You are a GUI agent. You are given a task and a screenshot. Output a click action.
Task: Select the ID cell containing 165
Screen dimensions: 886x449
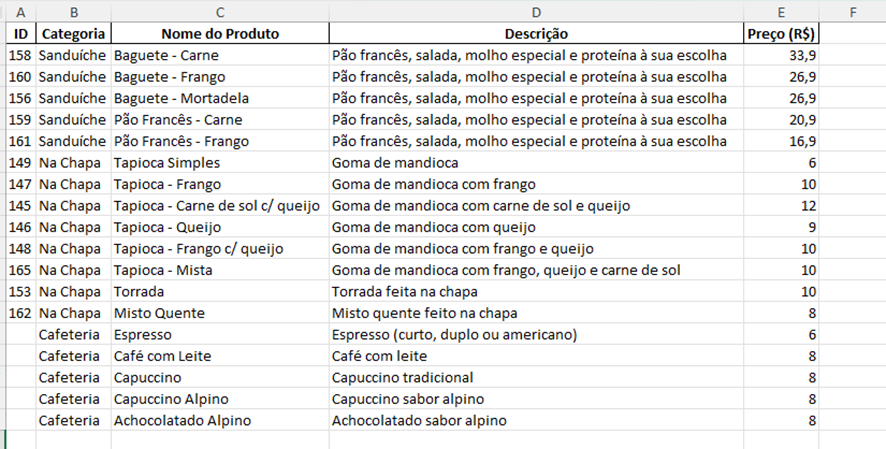click(x=20, y=270)
